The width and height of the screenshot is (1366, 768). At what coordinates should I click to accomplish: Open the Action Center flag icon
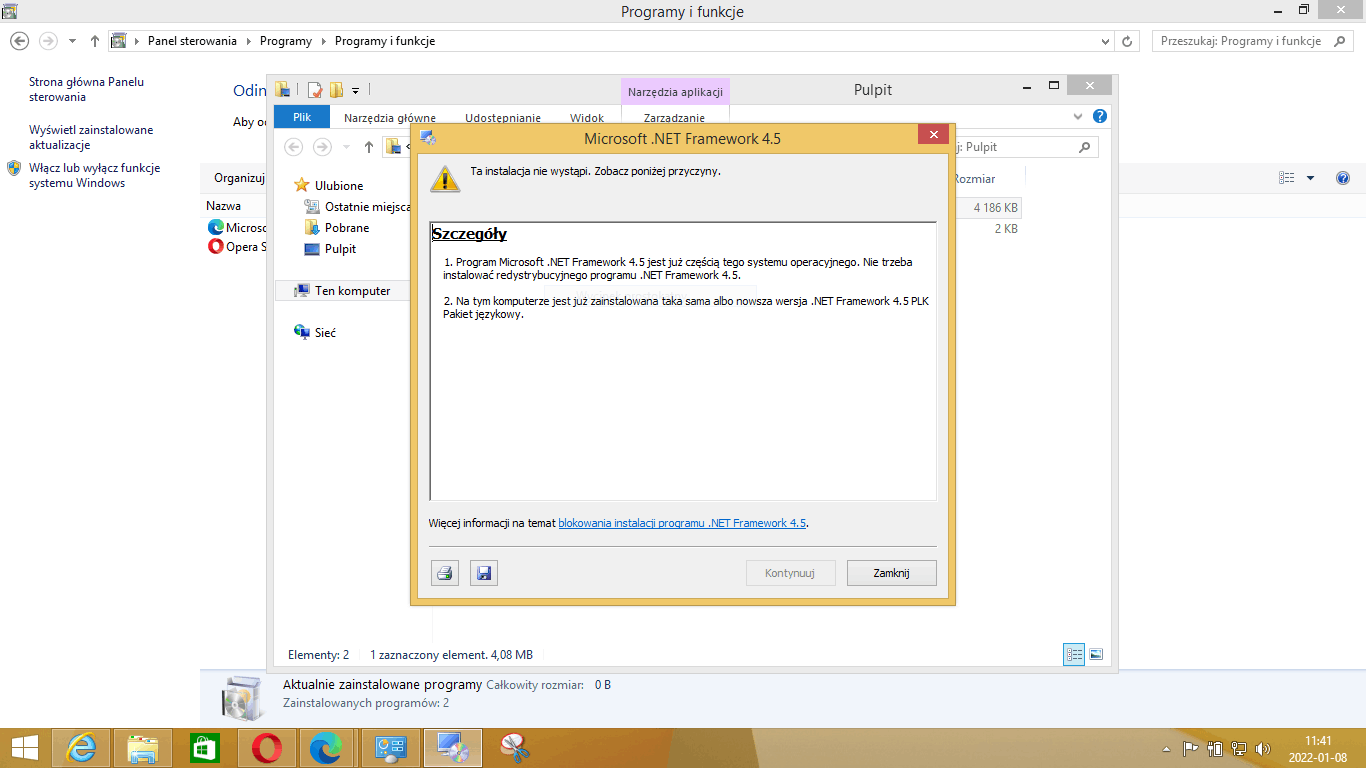tap(1191, 748)
